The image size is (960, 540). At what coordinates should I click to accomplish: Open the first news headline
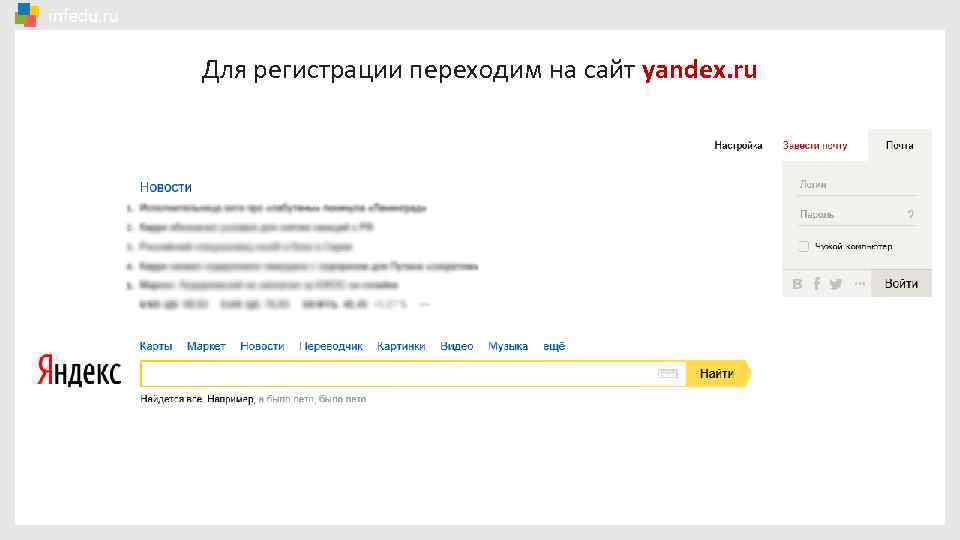283,208
